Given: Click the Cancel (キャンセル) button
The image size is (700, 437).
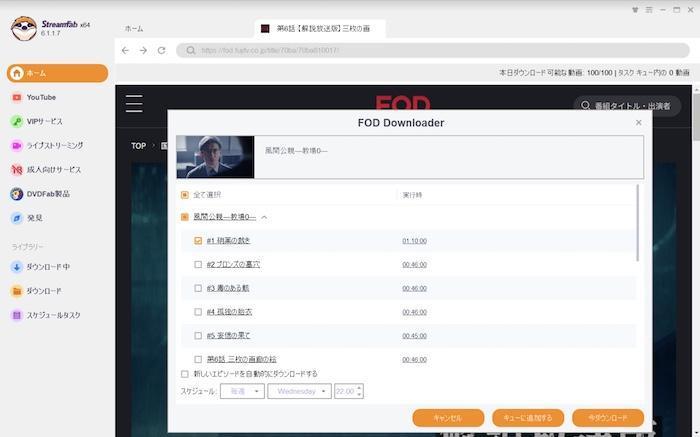Looking at the screenshot, I should [448, 418].
